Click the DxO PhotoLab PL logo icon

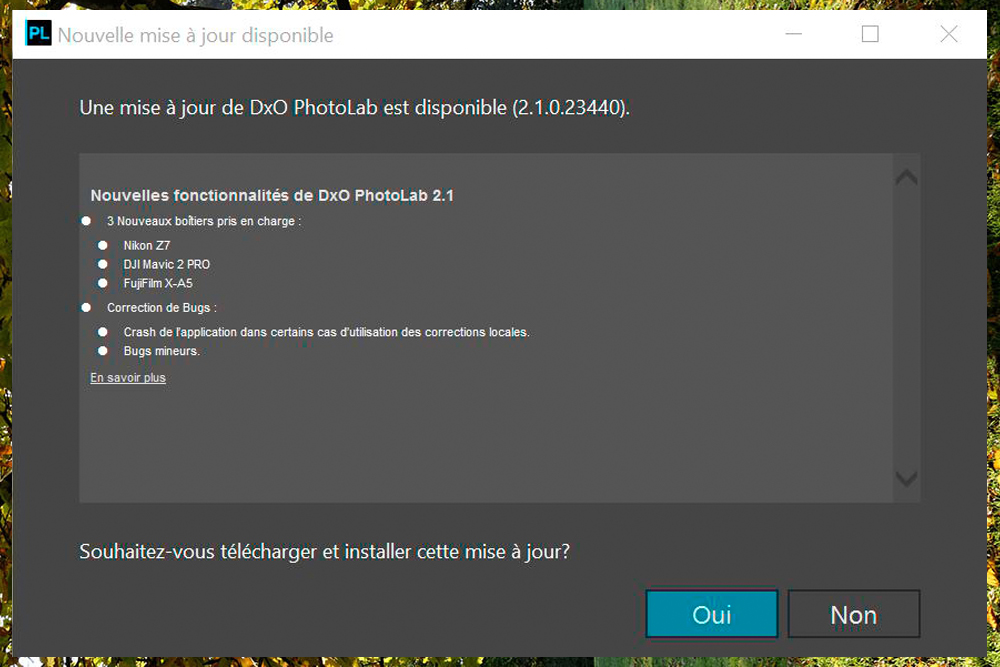pos(38,33)
